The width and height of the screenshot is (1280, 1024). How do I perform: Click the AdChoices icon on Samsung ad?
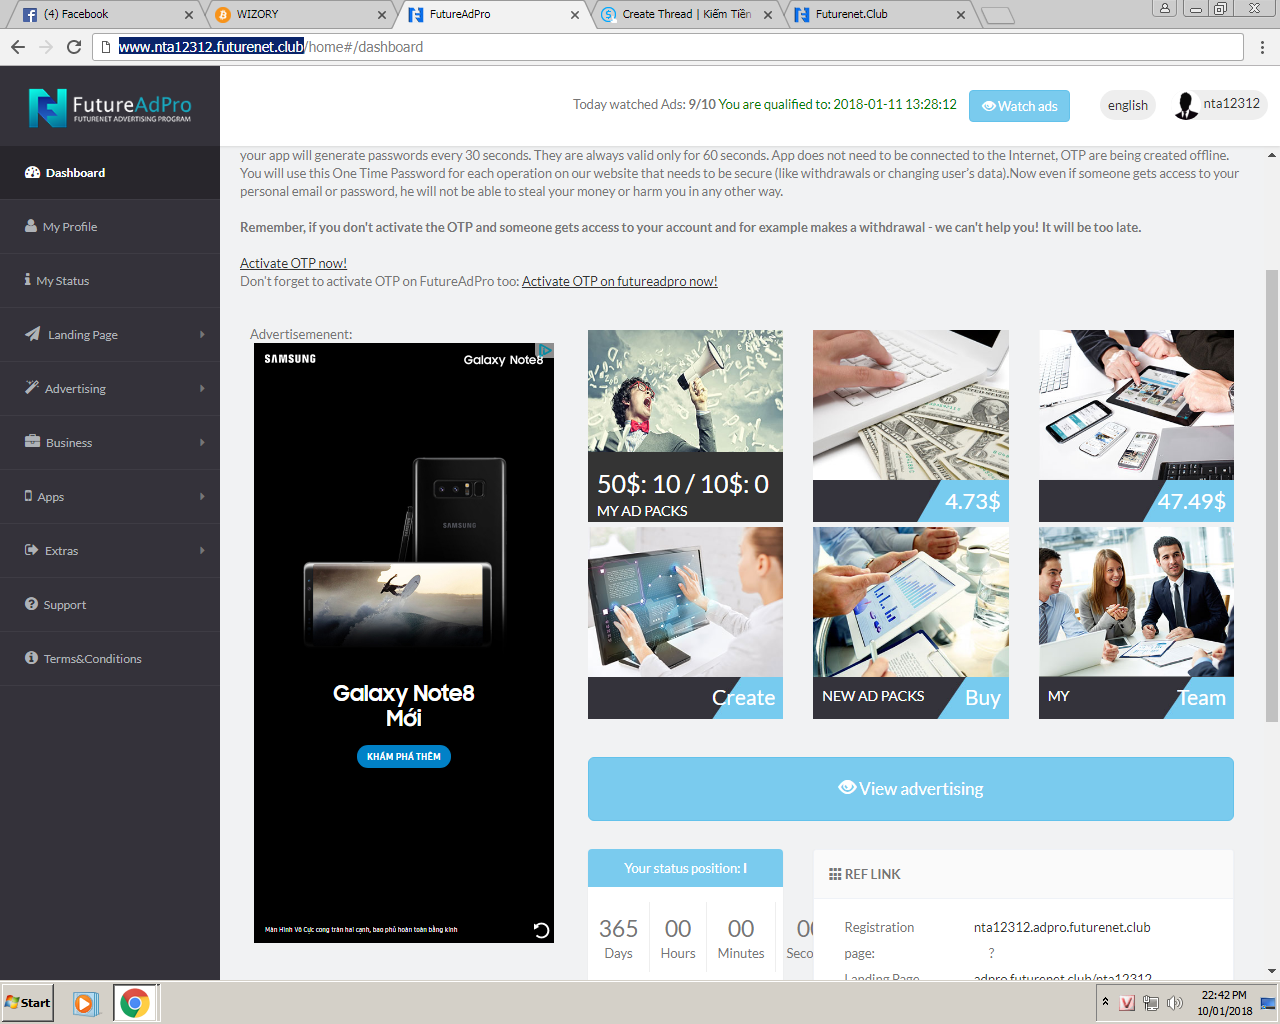[x=546, y=350]
